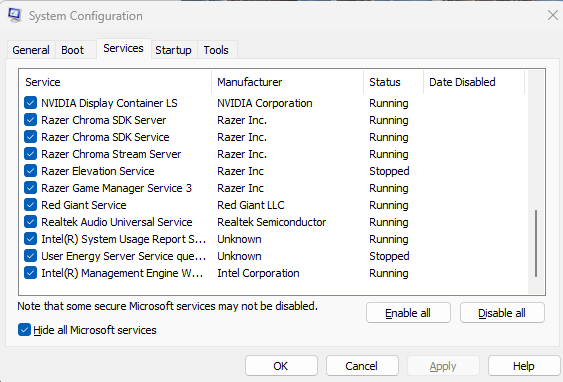Toggle Intel(R) Management Engine checkbox
The width and height of the screenshot is (563, 382).
(x=31, y=273)
